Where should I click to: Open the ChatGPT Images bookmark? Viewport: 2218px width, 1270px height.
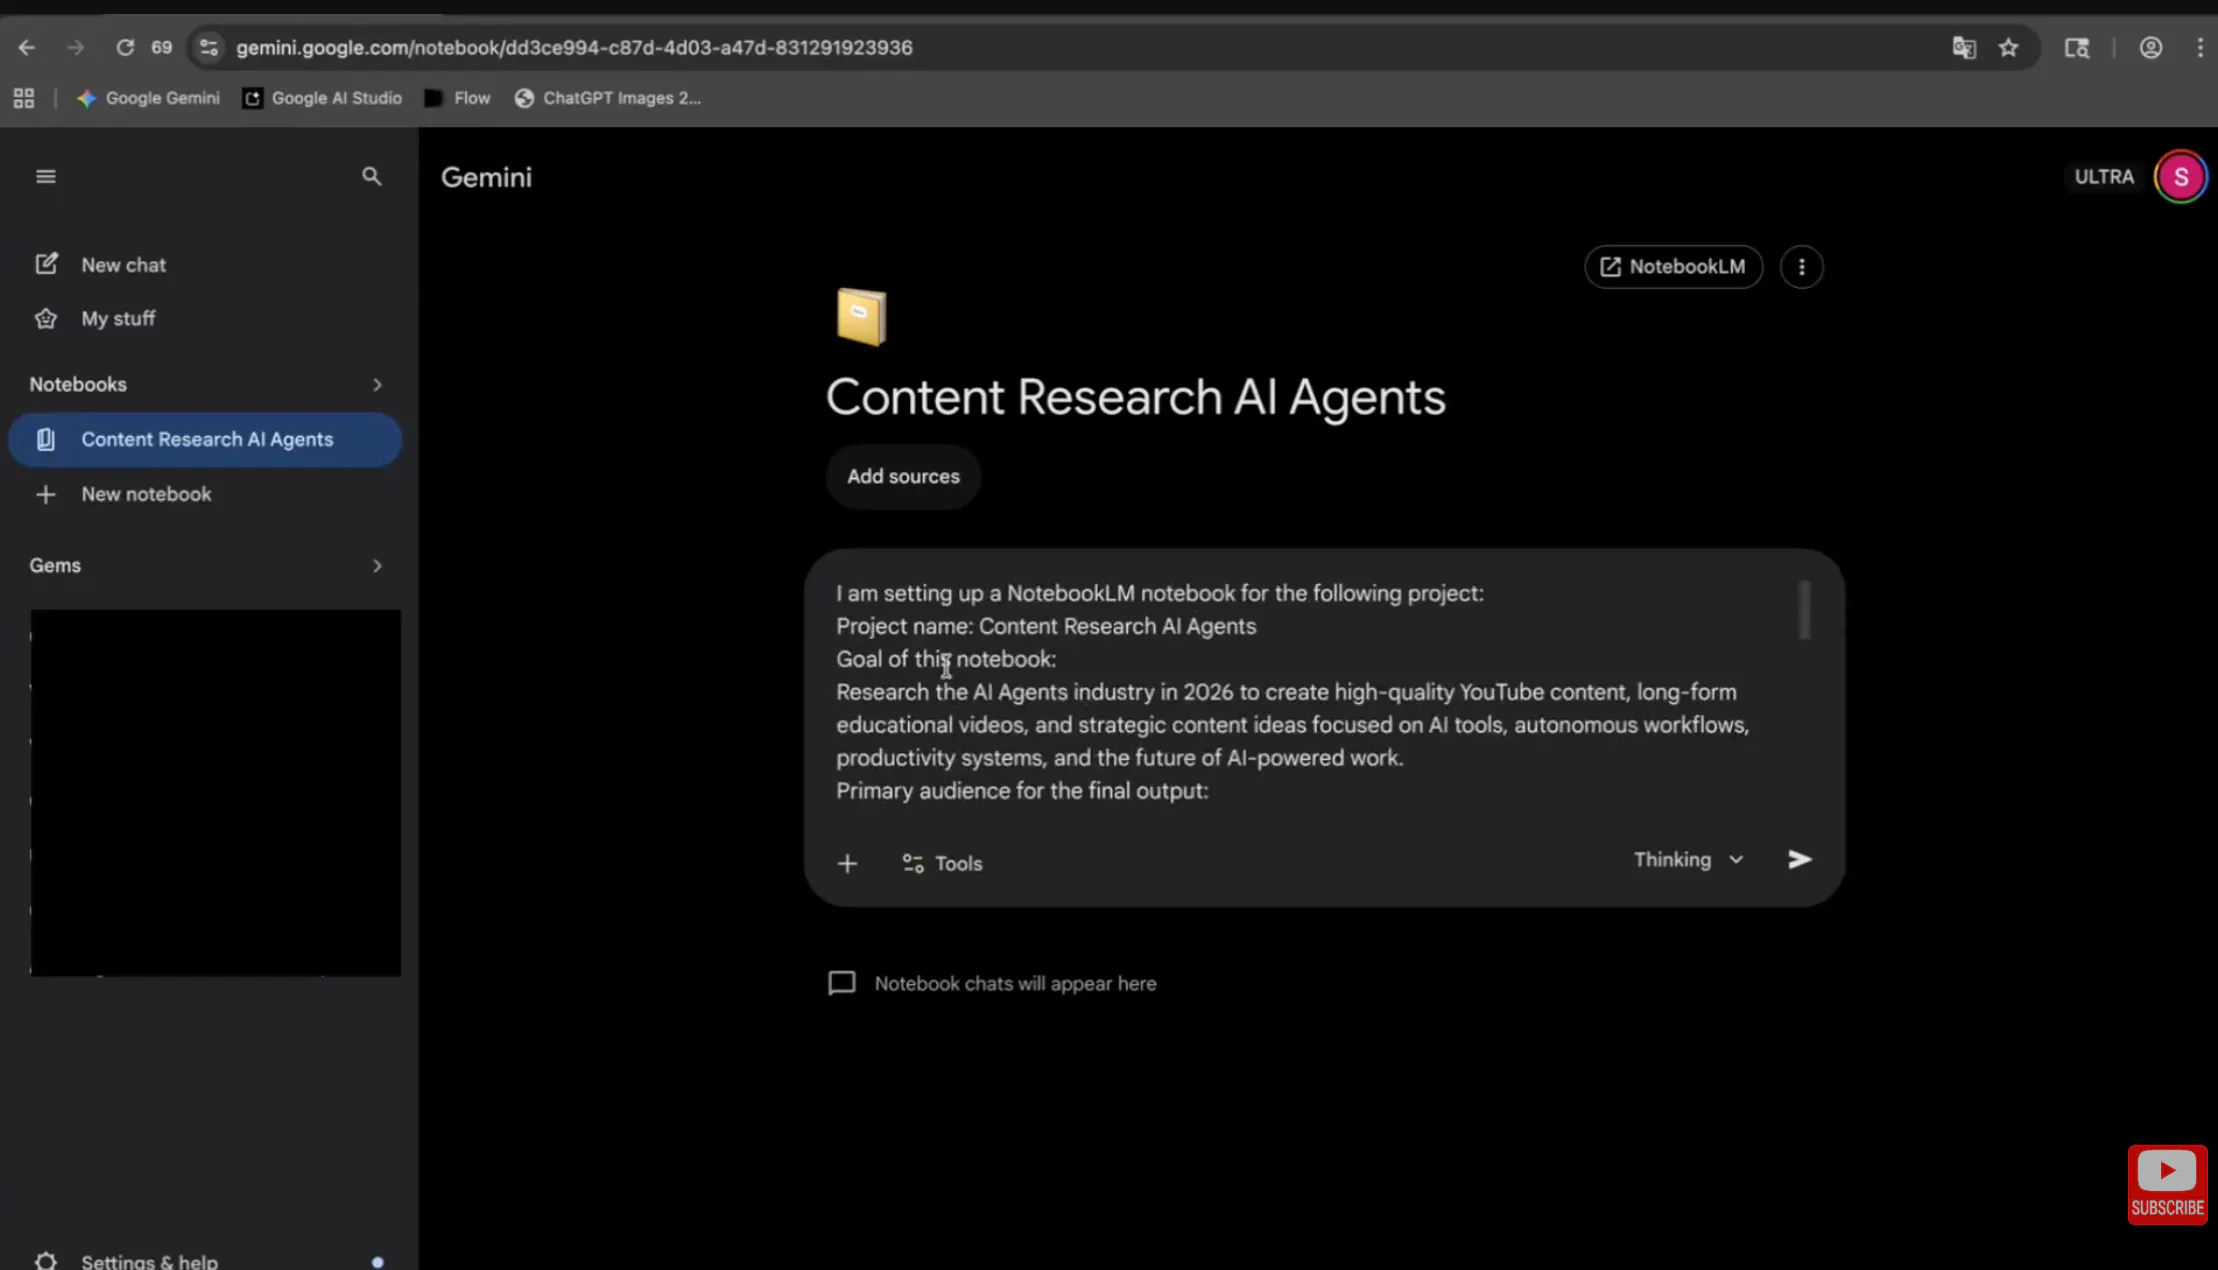click(607, 98)
